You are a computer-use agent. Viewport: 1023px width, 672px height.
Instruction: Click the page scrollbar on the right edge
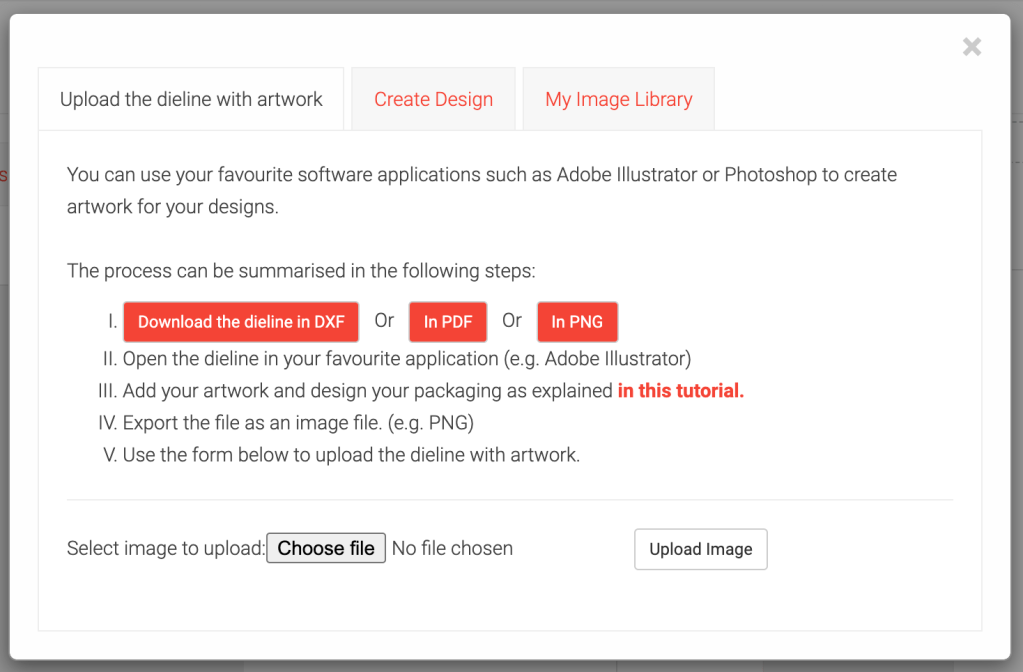point(1017,336)
